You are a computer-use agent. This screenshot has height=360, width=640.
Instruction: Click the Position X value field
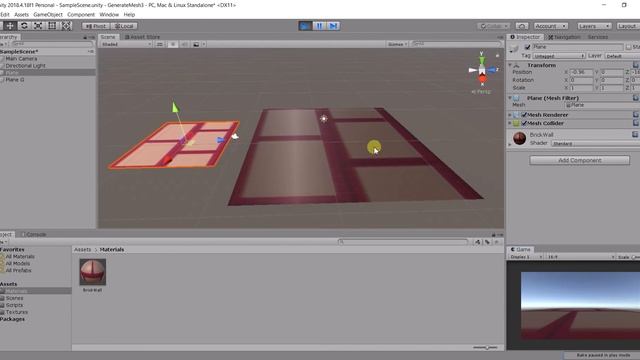point(581,72)
